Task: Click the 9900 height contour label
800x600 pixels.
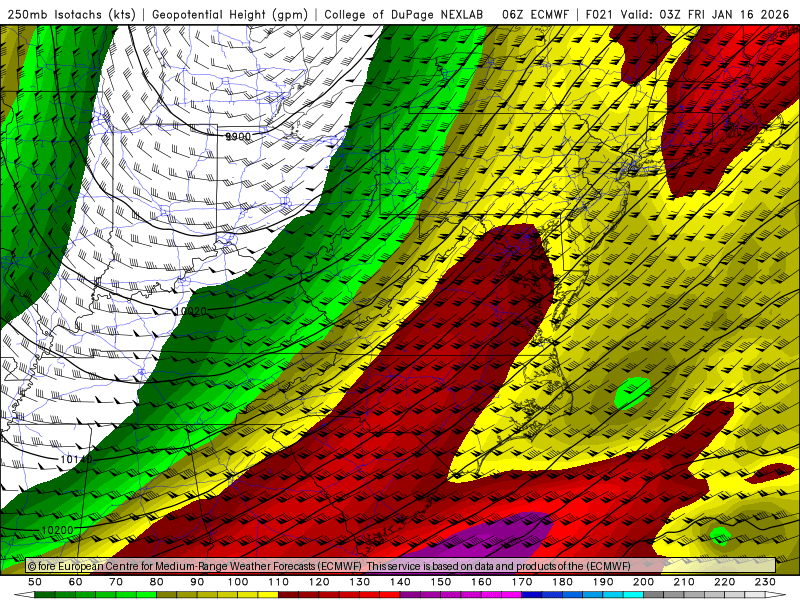Action: [x=238, y=137]
